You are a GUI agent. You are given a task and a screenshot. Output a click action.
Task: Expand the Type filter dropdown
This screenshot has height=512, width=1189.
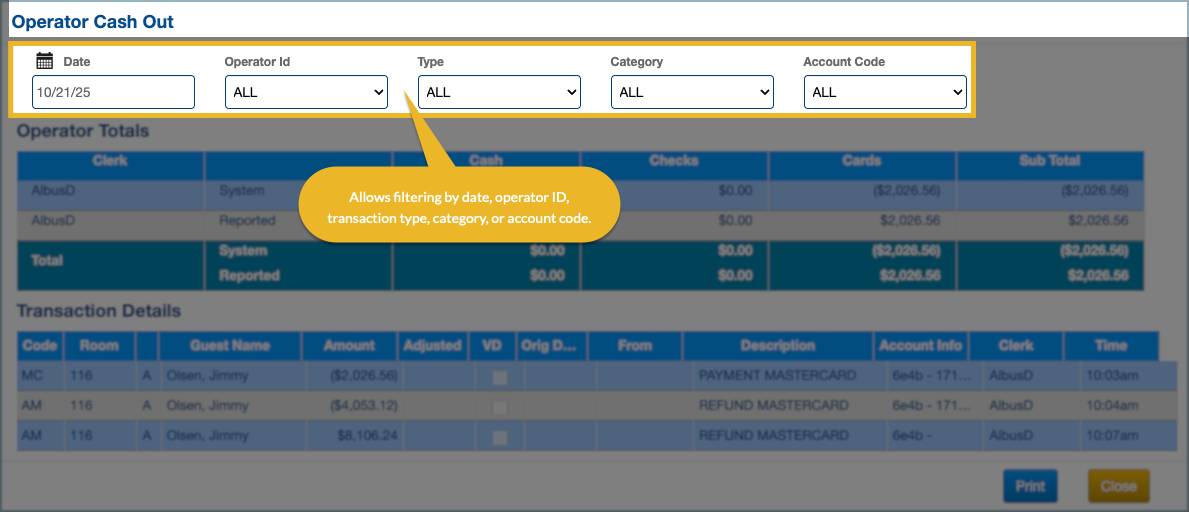(x=499, y=92)
